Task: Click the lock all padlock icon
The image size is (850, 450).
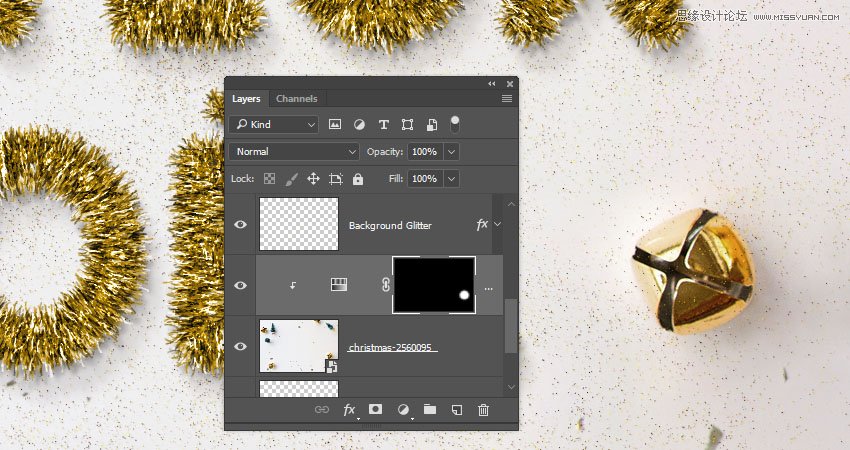Action: coord(358,179)
